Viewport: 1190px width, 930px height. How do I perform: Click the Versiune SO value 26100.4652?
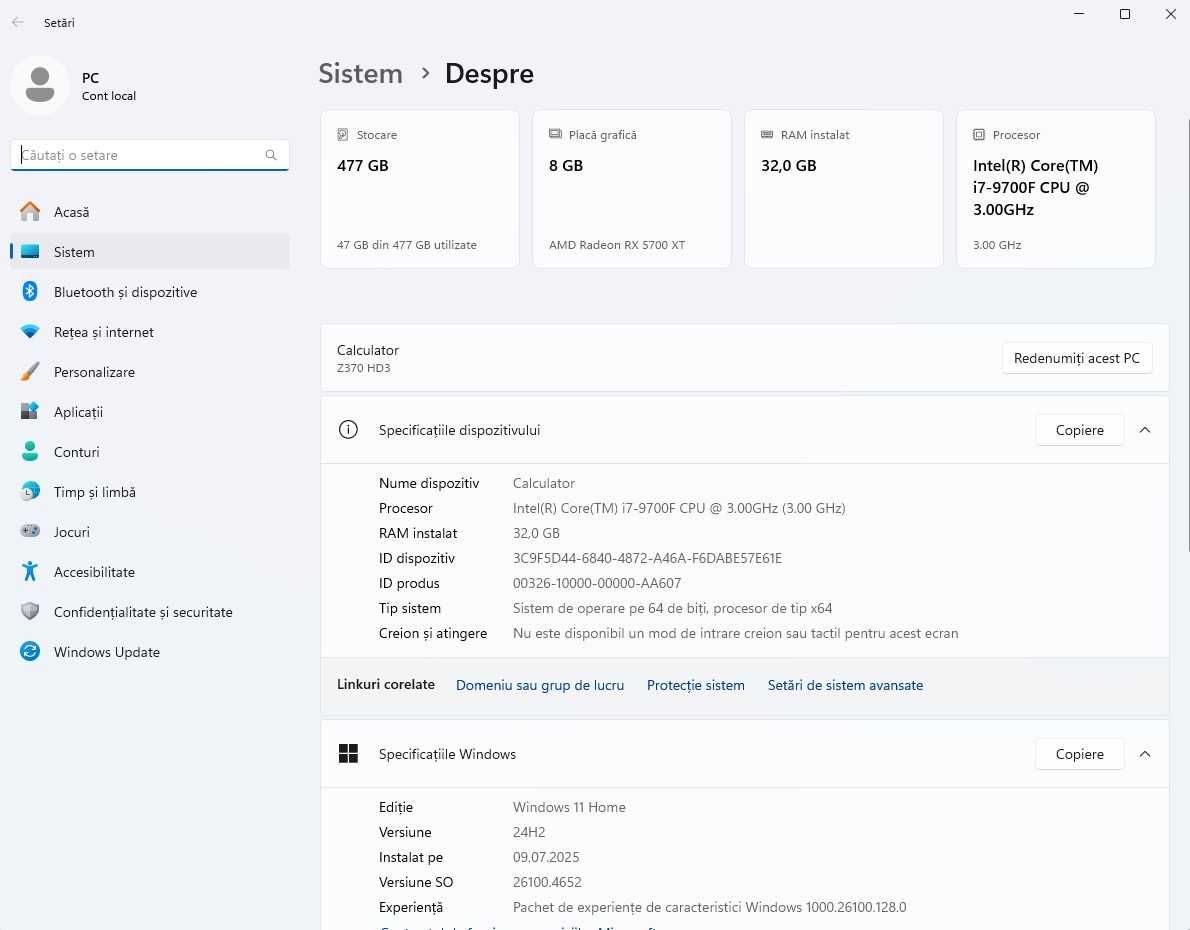[547, 882]
